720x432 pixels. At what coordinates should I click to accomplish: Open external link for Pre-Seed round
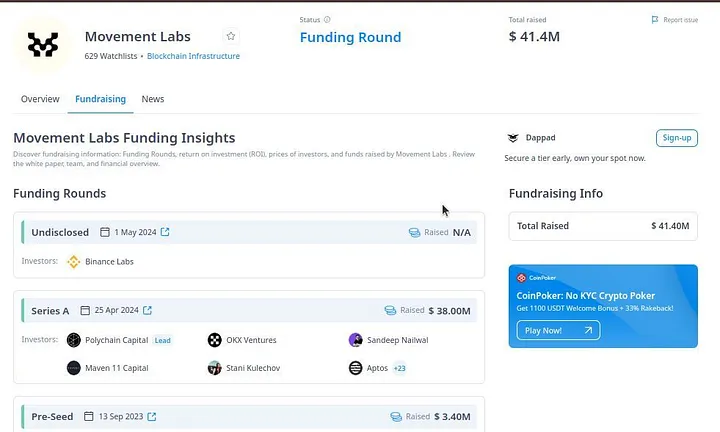tap(152, 416)
